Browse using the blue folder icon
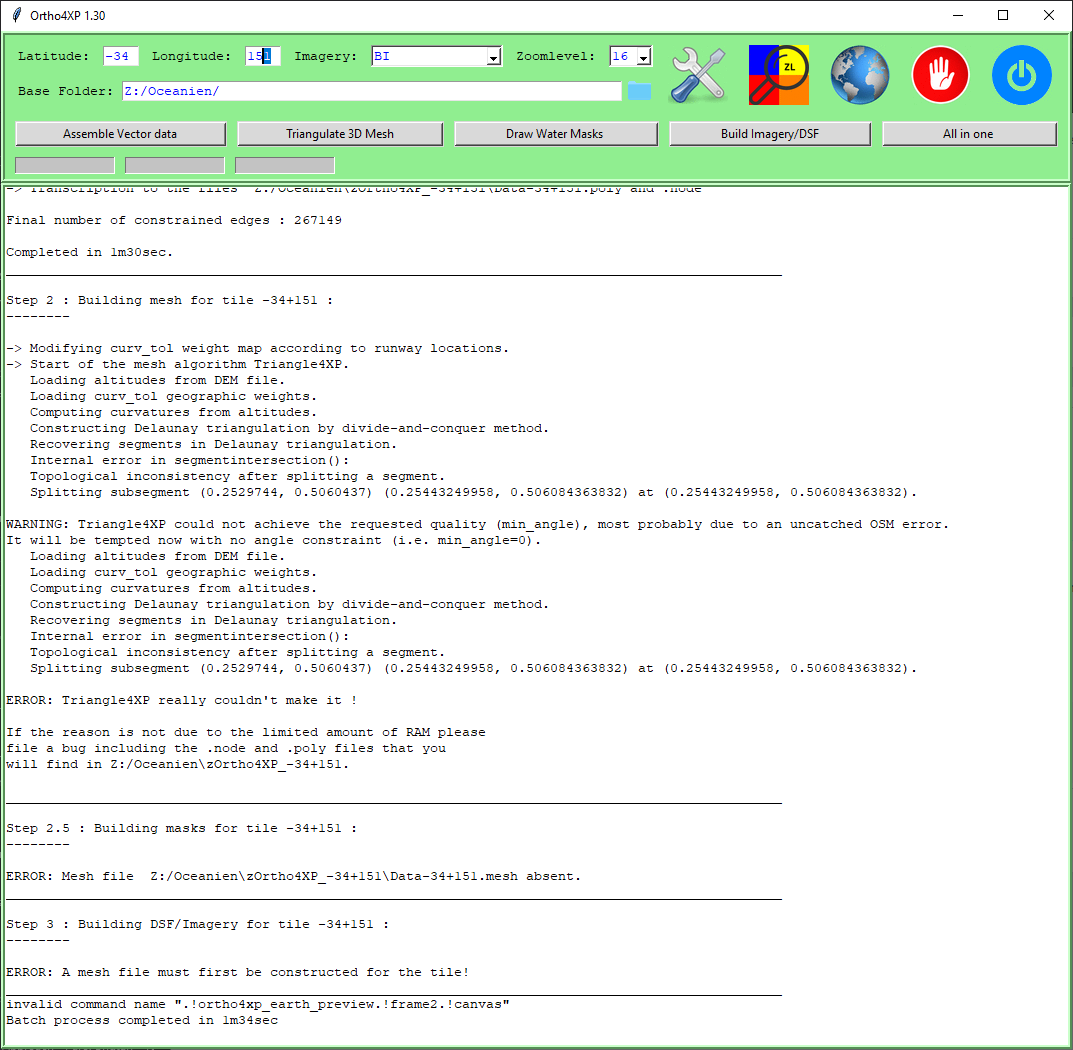The width and height of the screenshot is (1073, 1050). coord(639,92)
